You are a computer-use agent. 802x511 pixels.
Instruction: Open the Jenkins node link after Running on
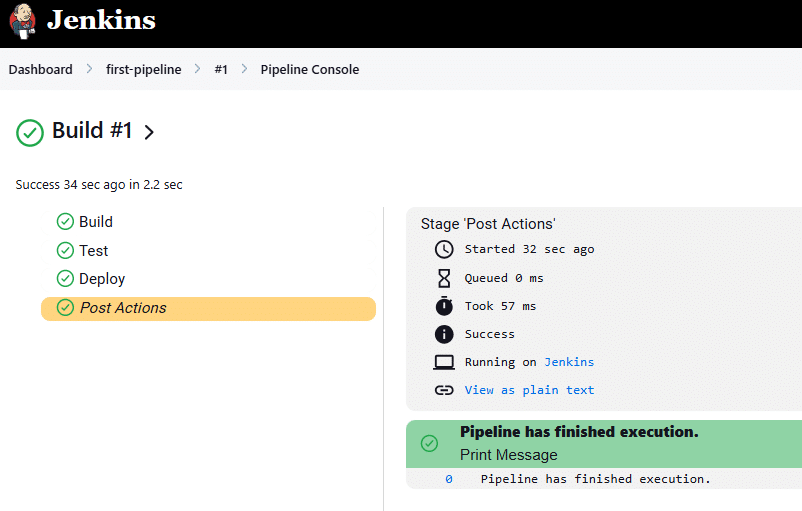[569, 362]
